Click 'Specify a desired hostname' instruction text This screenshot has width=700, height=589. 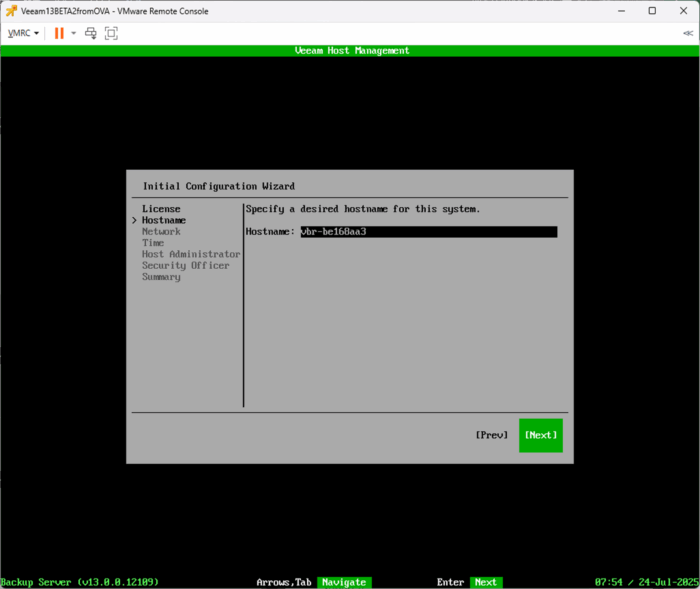coord(363,209)
